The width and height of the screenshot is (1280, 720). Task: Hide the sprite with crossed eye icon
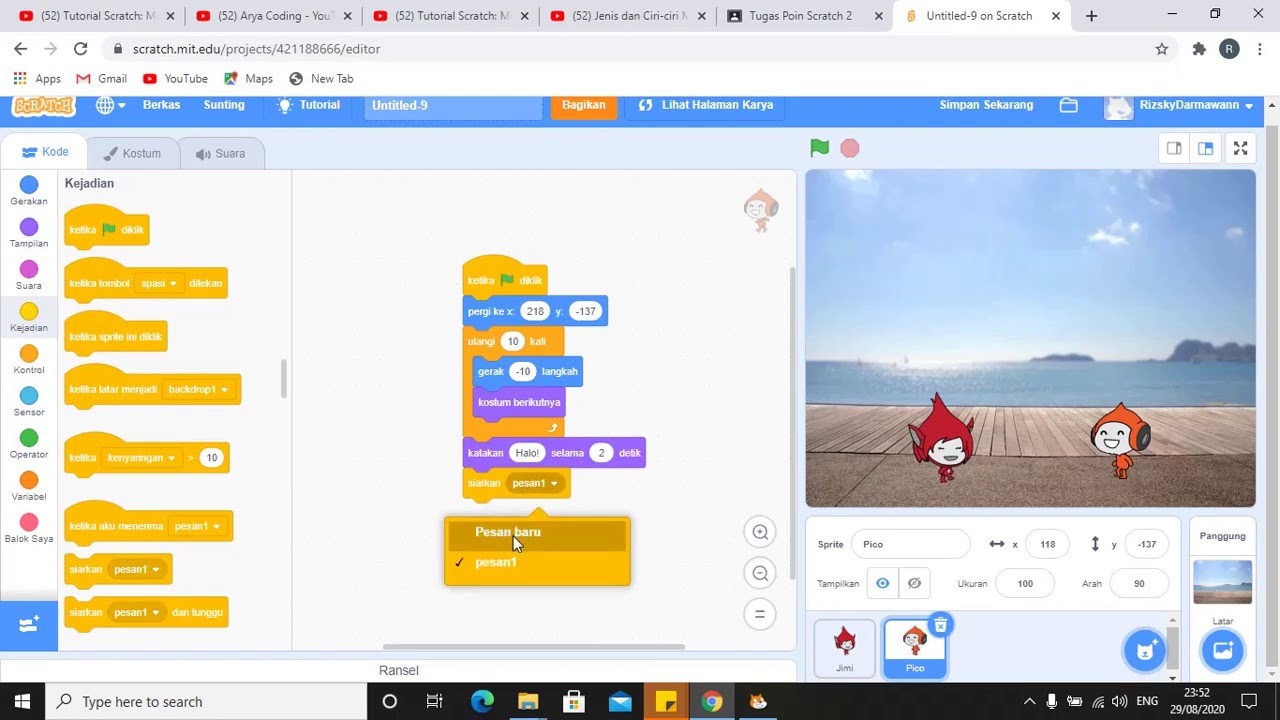click(x=914, y=583)
